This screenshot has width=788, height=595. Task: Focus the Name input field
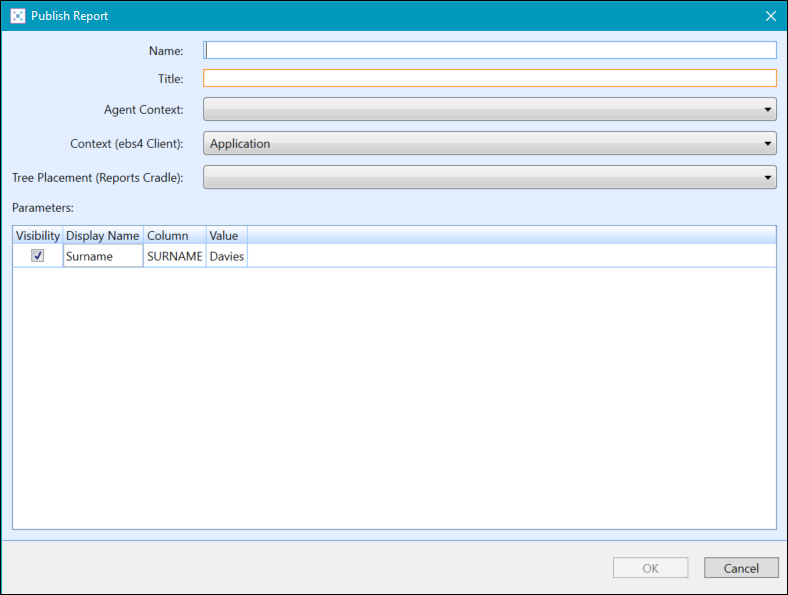click(490, 50)
